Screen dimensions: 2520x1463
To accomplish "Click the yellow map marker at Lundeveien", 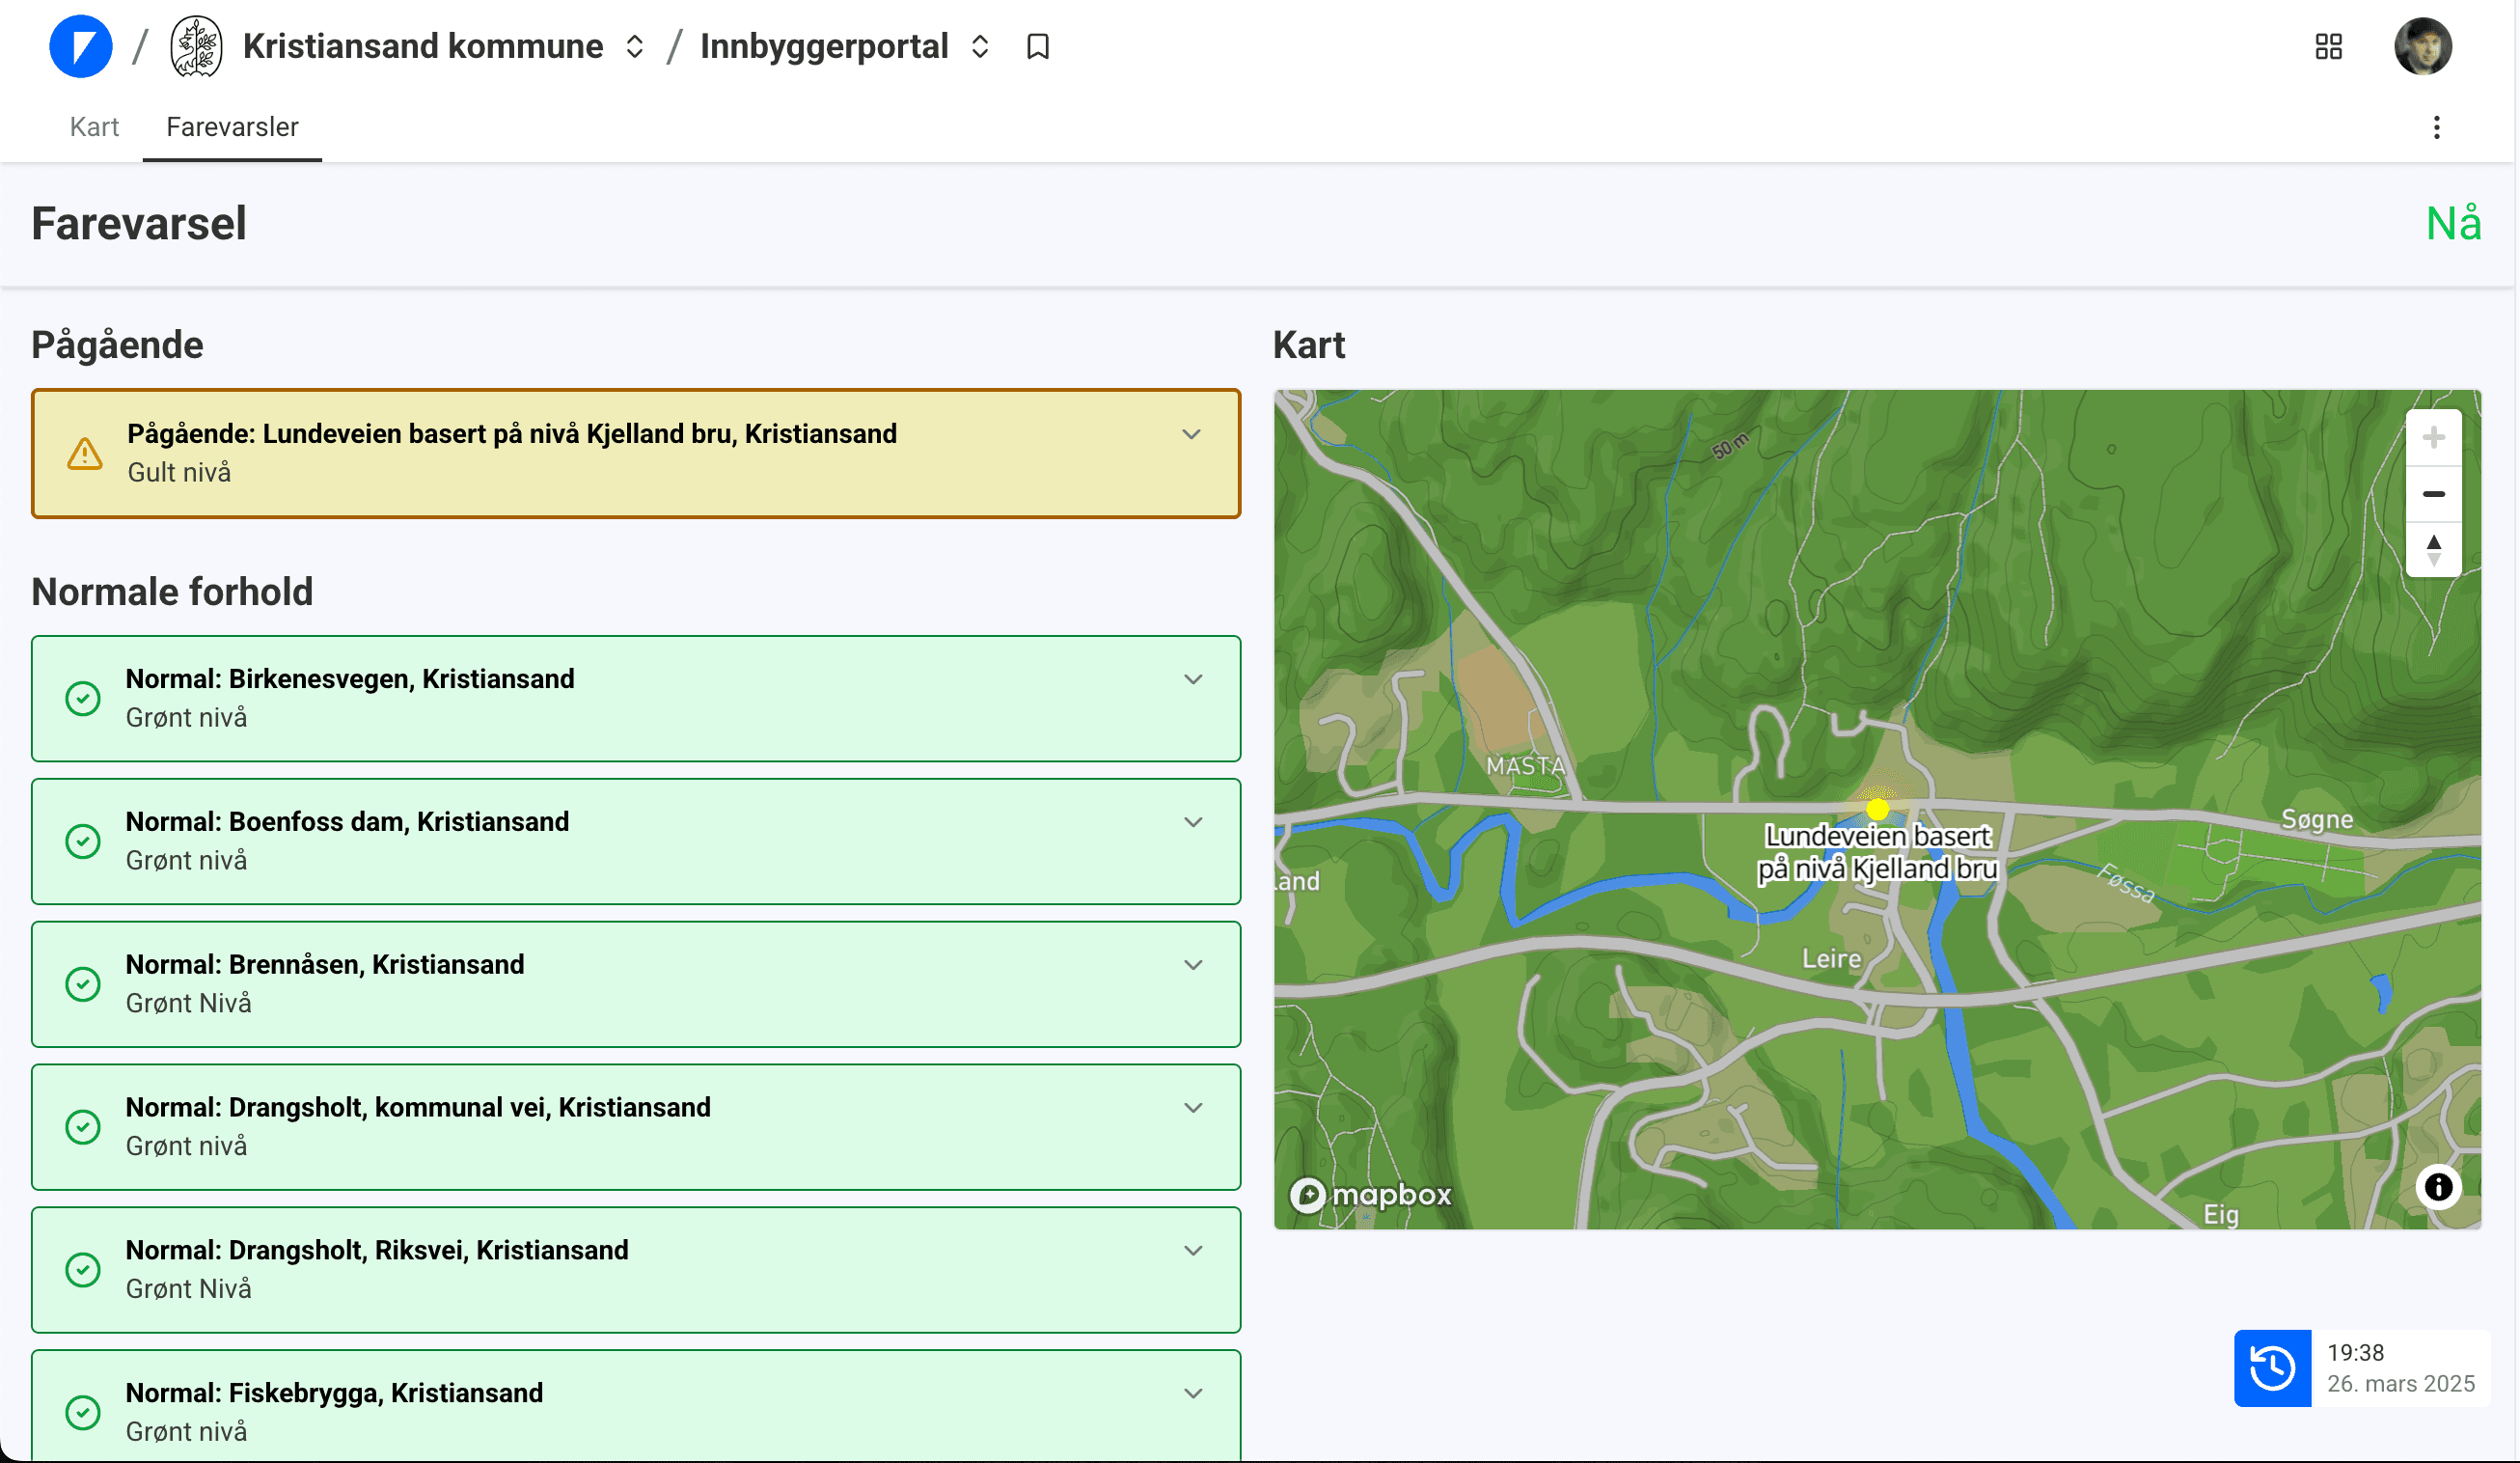I will coord(1877,808).
